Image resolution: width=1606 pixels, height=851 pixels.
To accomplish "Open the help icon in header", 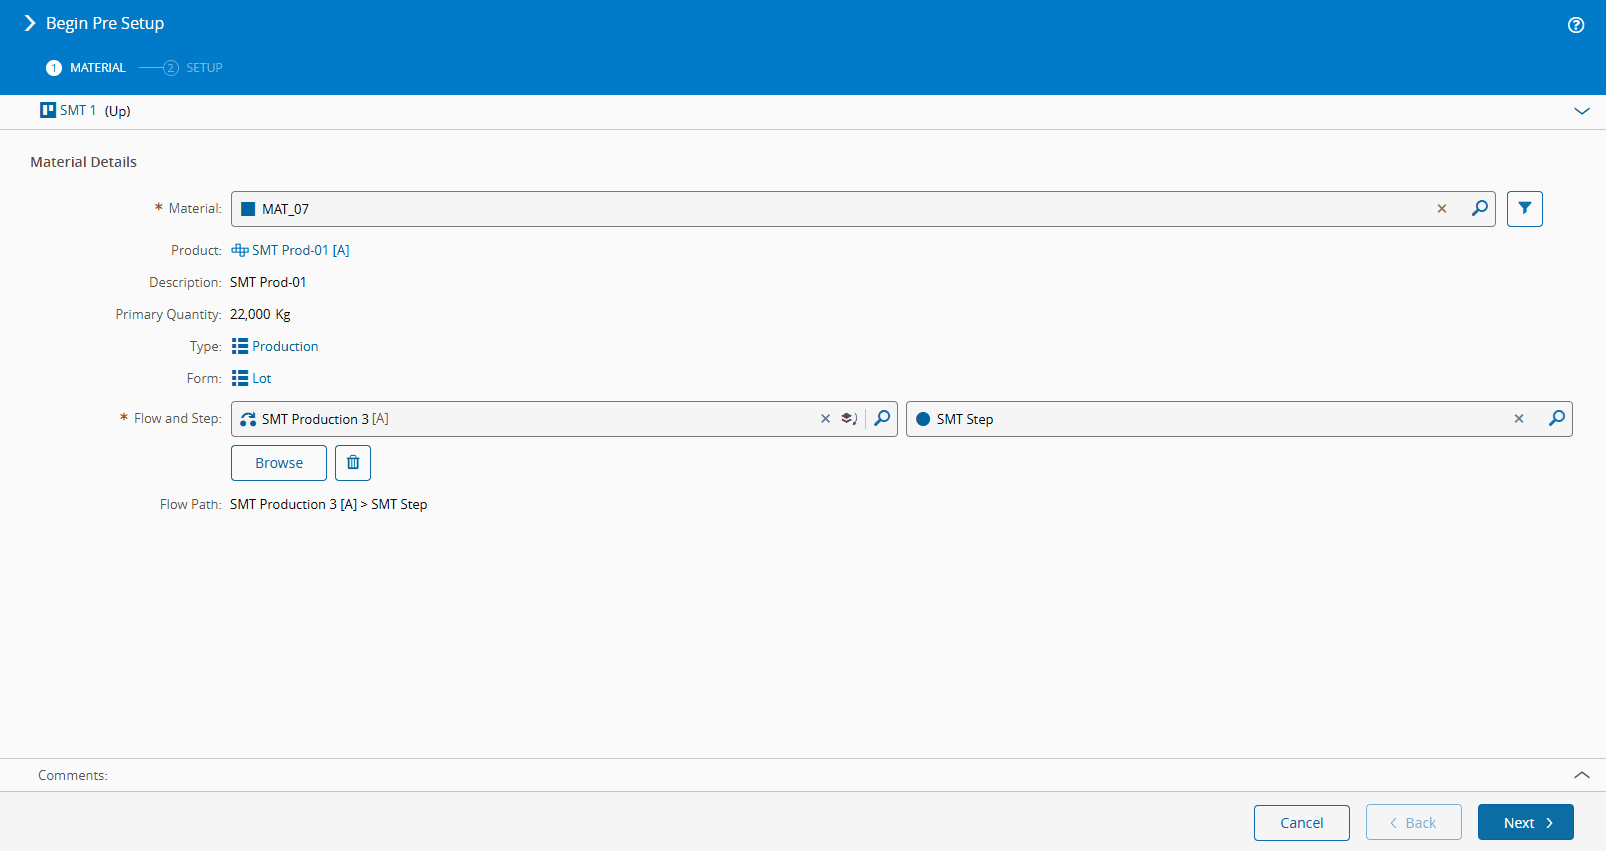I will [x=1576, y=25].
